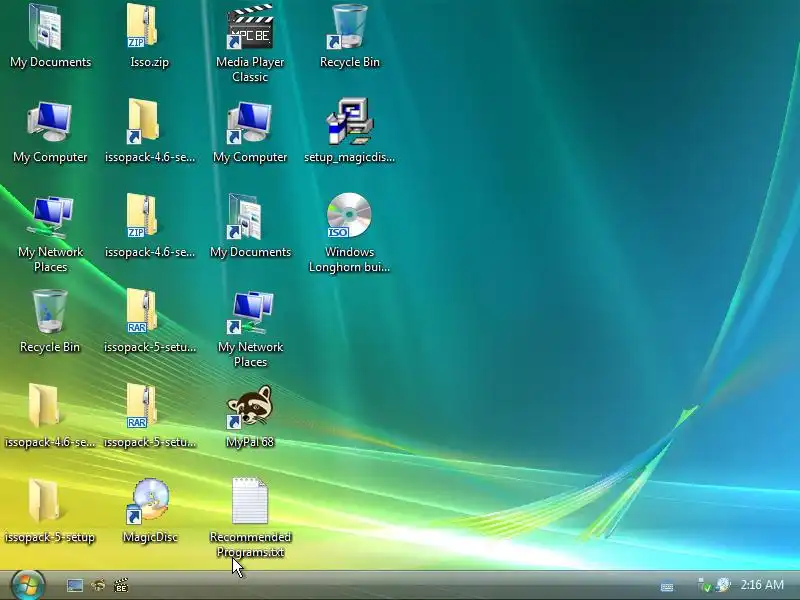Select the setup_magicdis... installer icon

click(x=349, y=121)
